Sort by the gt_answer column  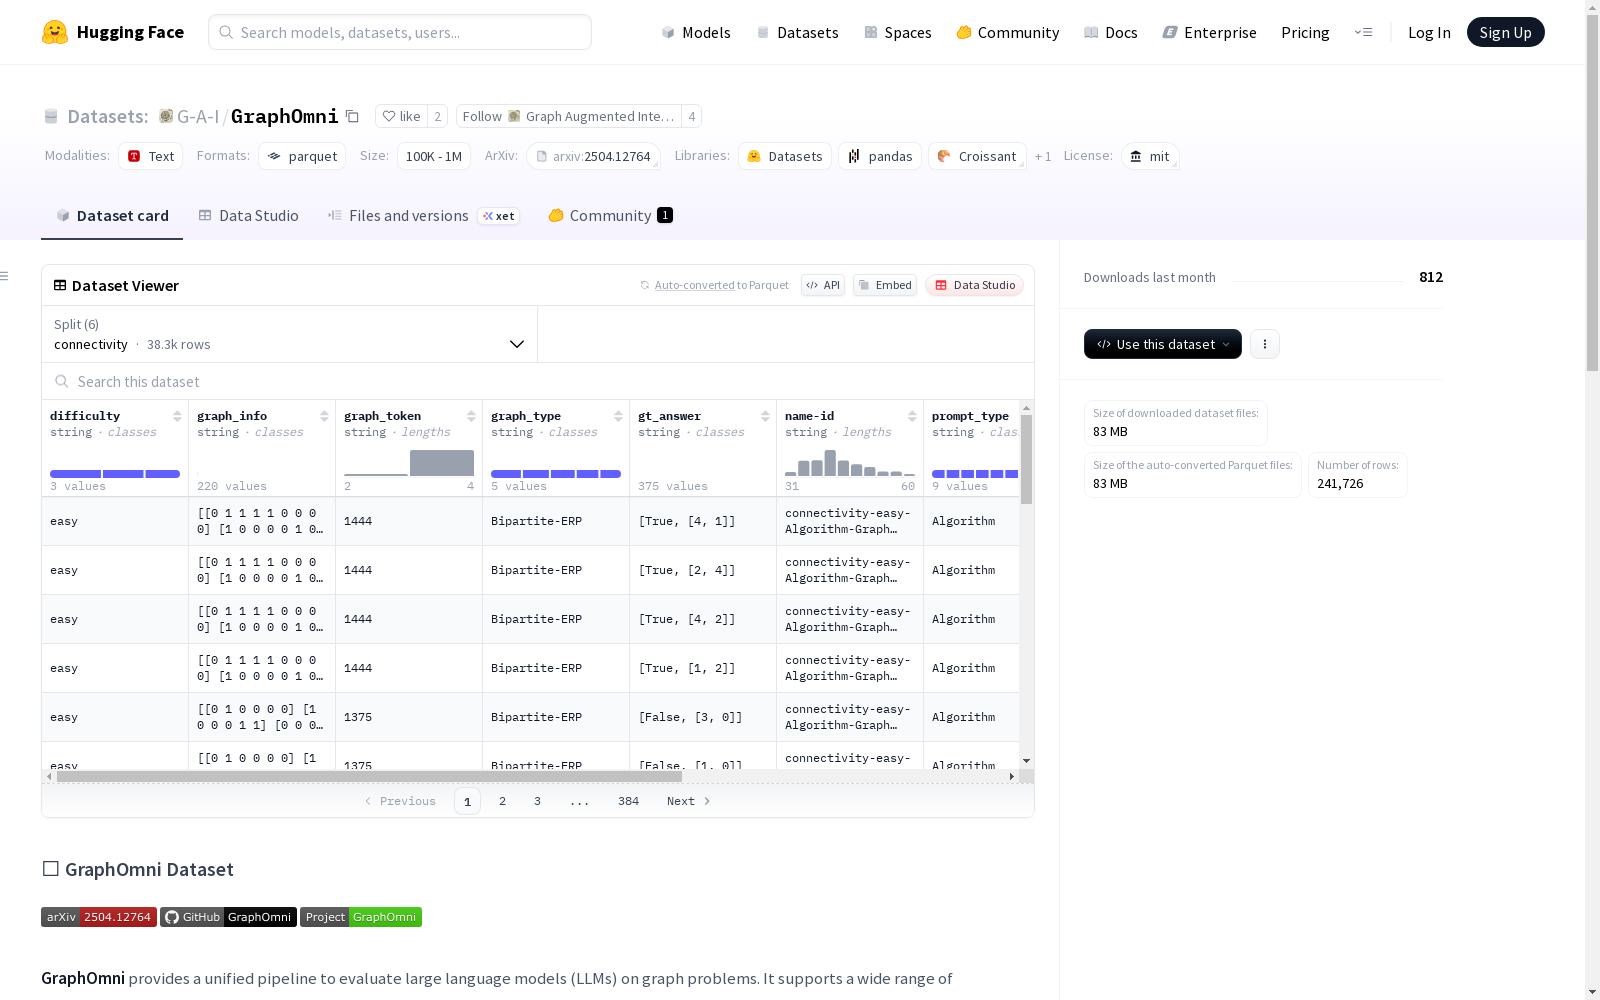pos(765,416)
